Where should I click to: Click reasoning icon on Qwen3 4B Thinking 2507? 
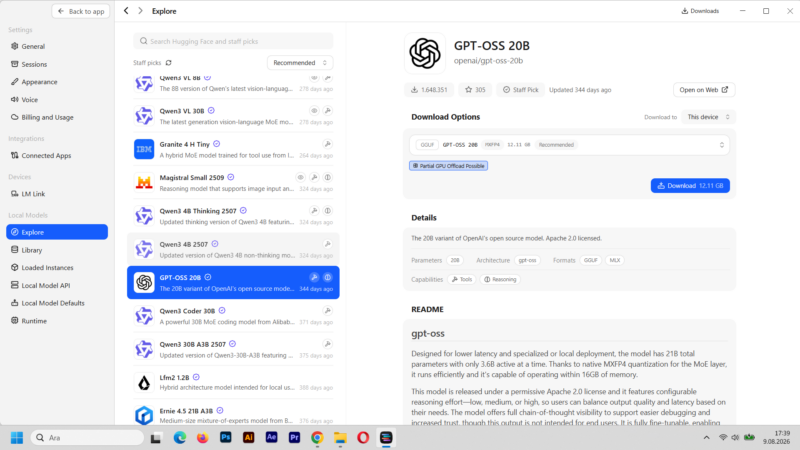click(x=328, y=211)
